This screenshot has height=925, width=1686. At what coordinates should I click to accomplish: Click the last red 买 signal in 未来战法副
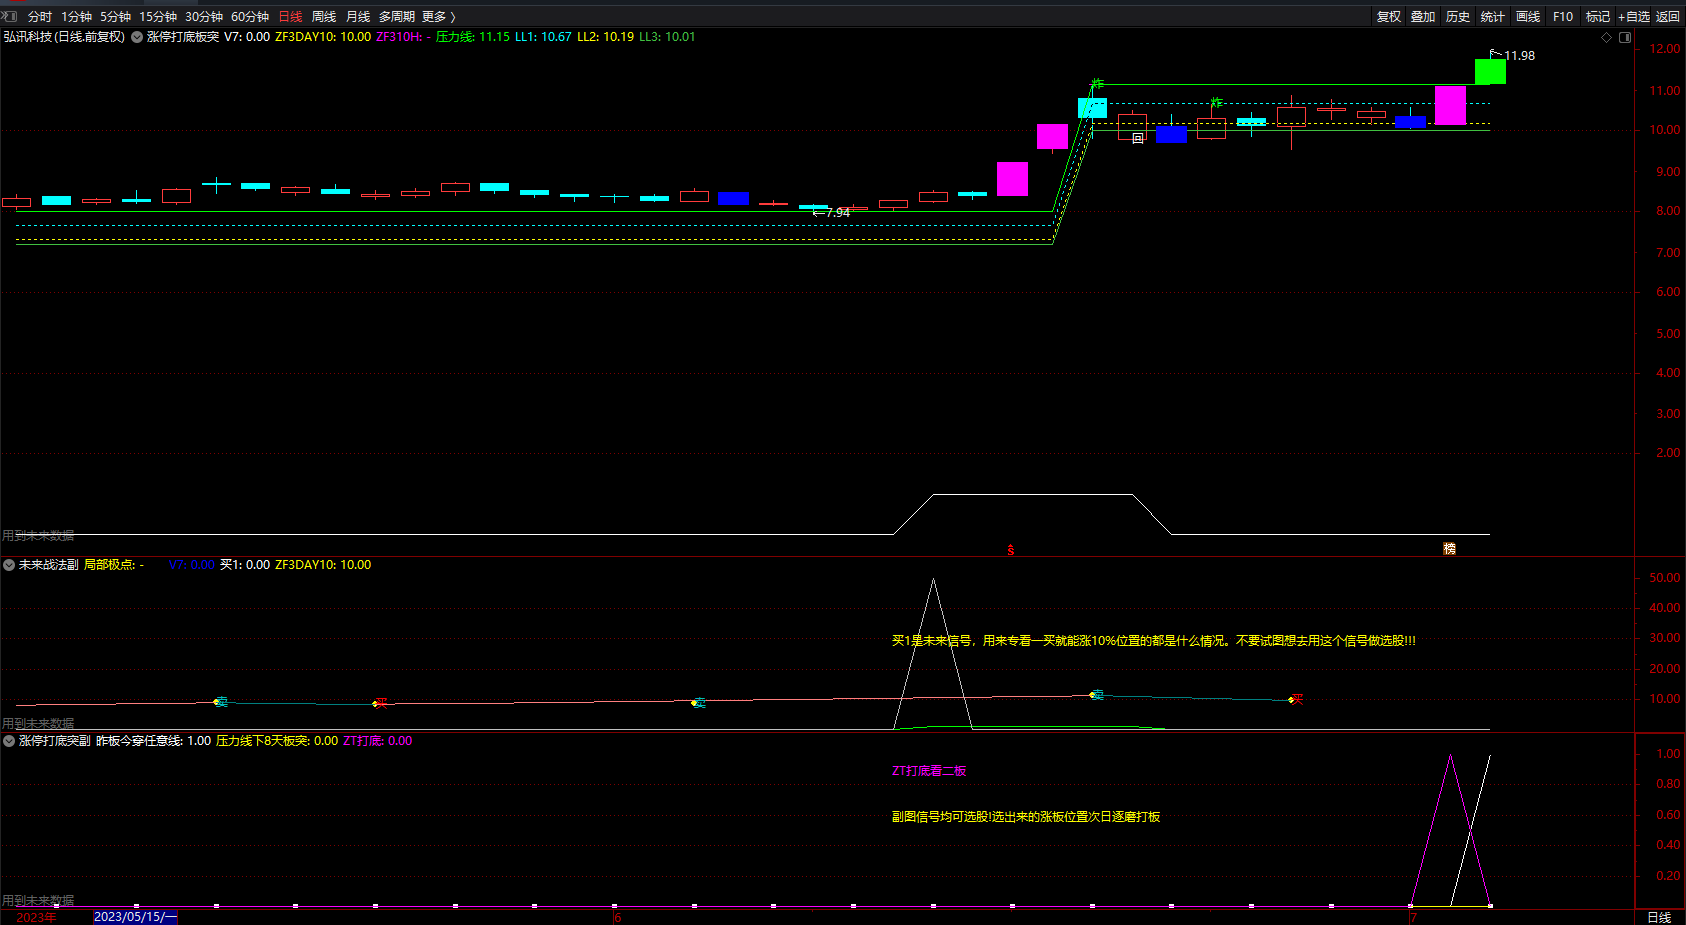[x=1296, y=699]
